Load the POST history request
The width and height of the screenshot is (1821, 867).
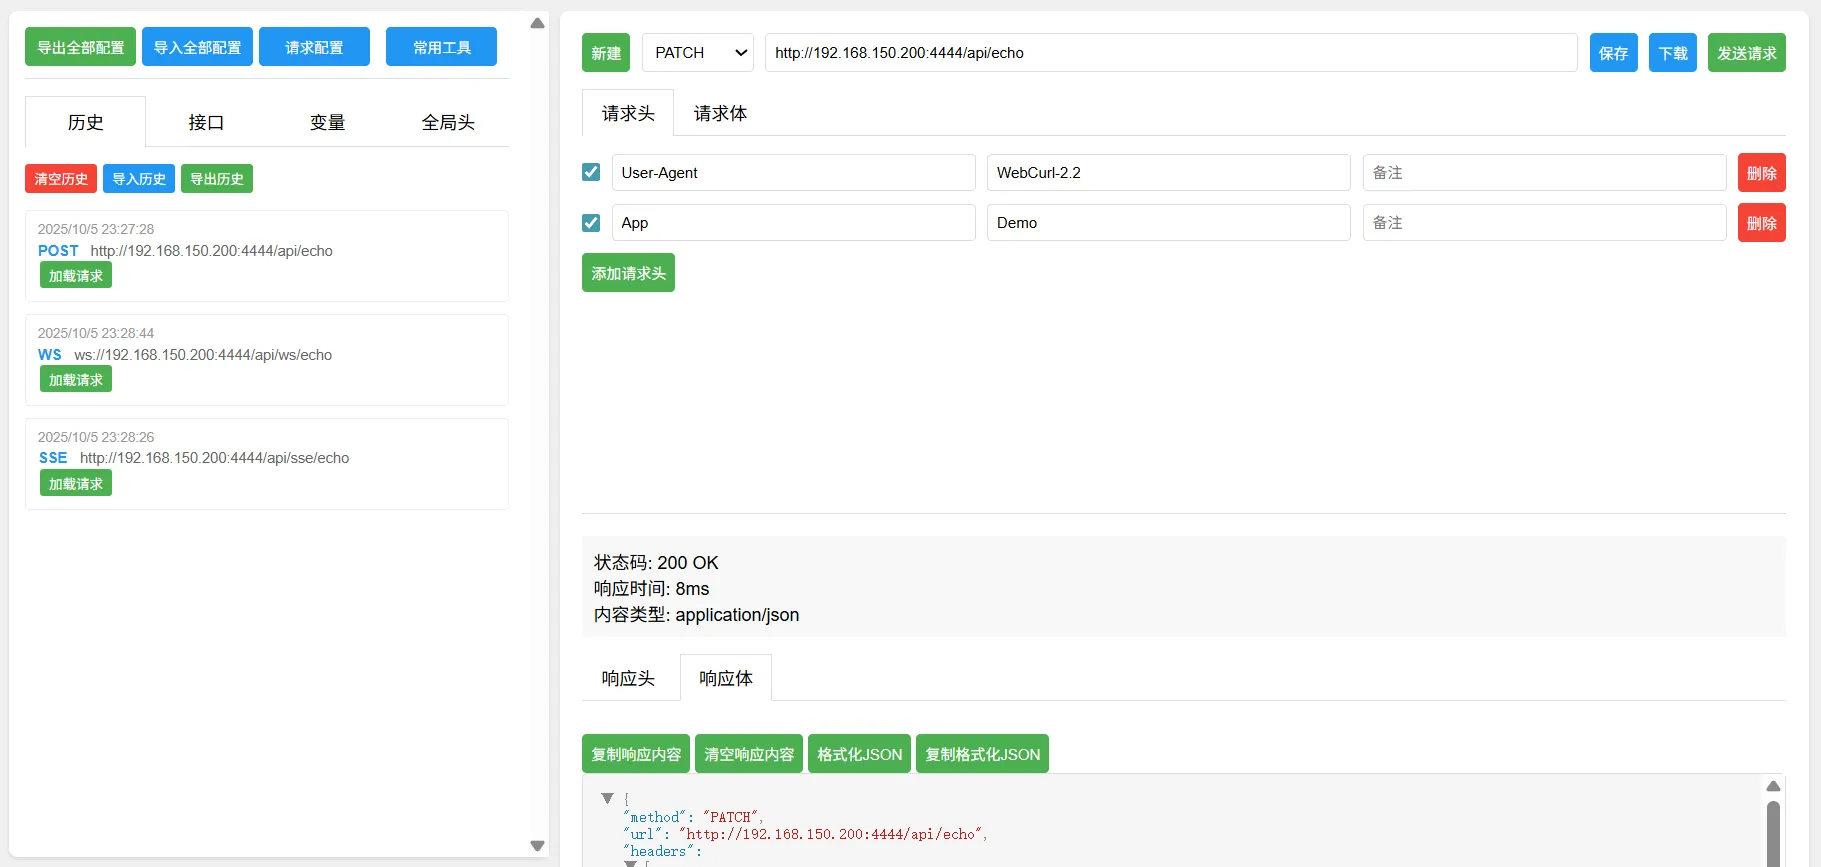tap(76, 275)
